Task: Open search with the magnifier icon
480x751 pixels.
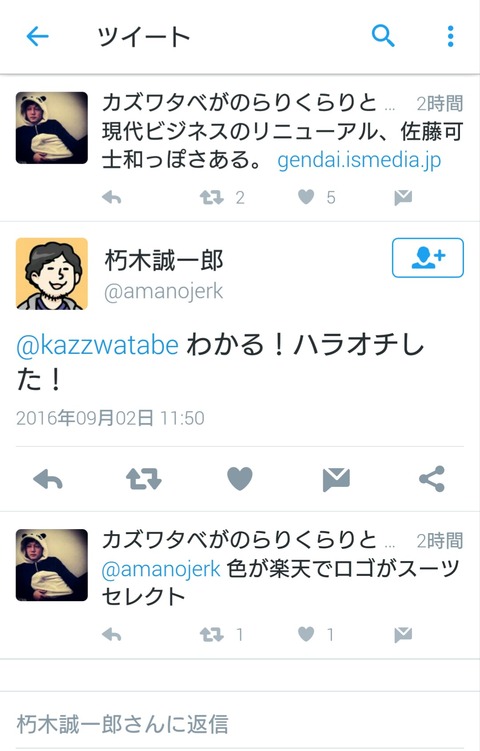Action: pos(383,36)
